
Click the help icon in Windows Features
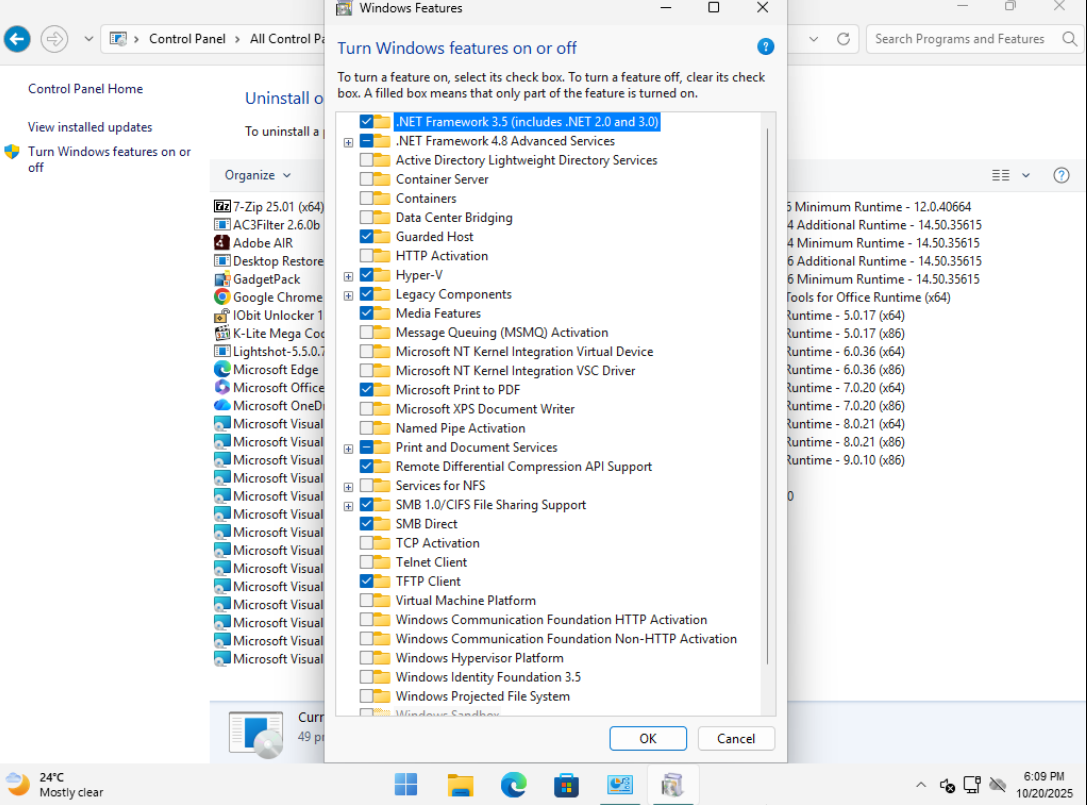tap(765, 47)
